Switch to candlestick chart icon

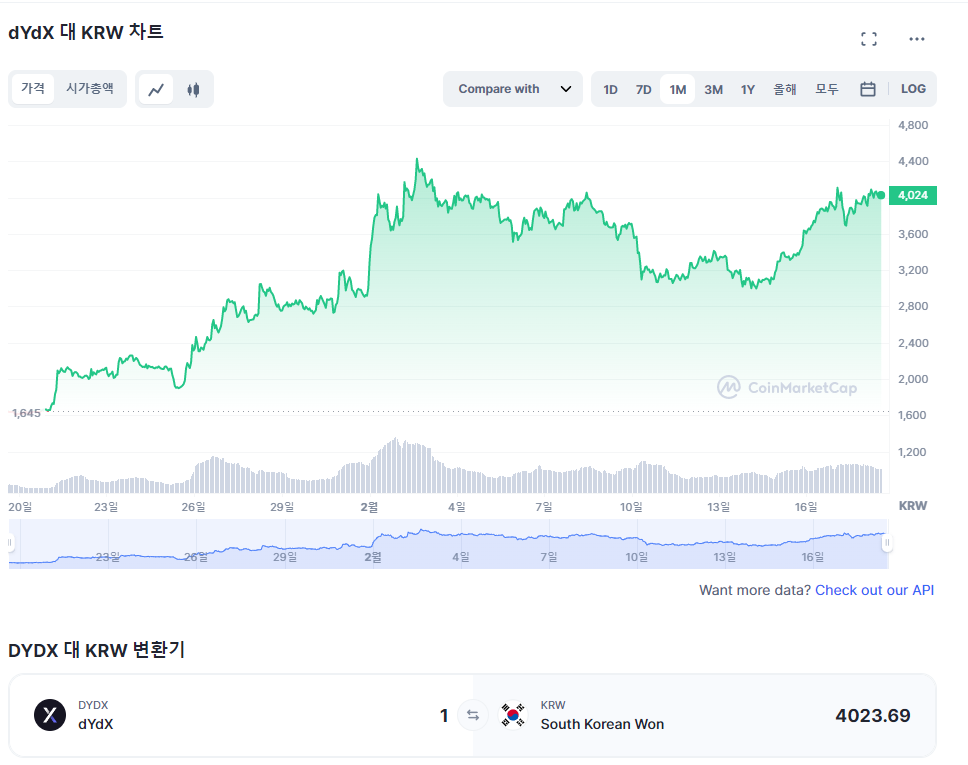point(193,90)
